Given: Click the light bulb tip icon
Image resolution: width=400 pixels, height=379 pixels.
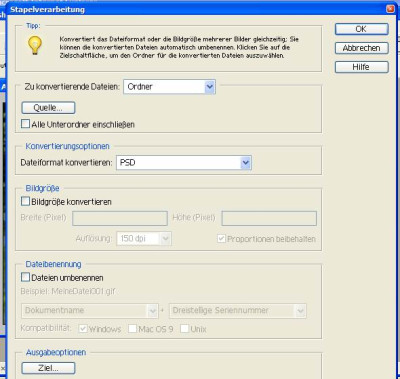Looking at the screenshot, I should coord(35,45).
